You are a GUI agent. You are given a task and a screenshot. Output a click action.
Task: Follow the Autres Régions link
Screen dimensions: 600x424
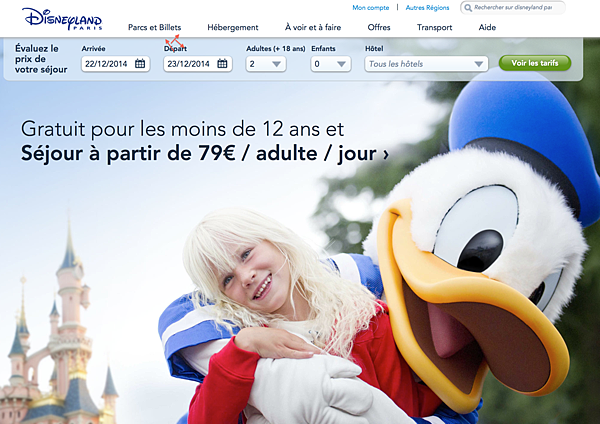pyautogui.click(x=427, y=7)
